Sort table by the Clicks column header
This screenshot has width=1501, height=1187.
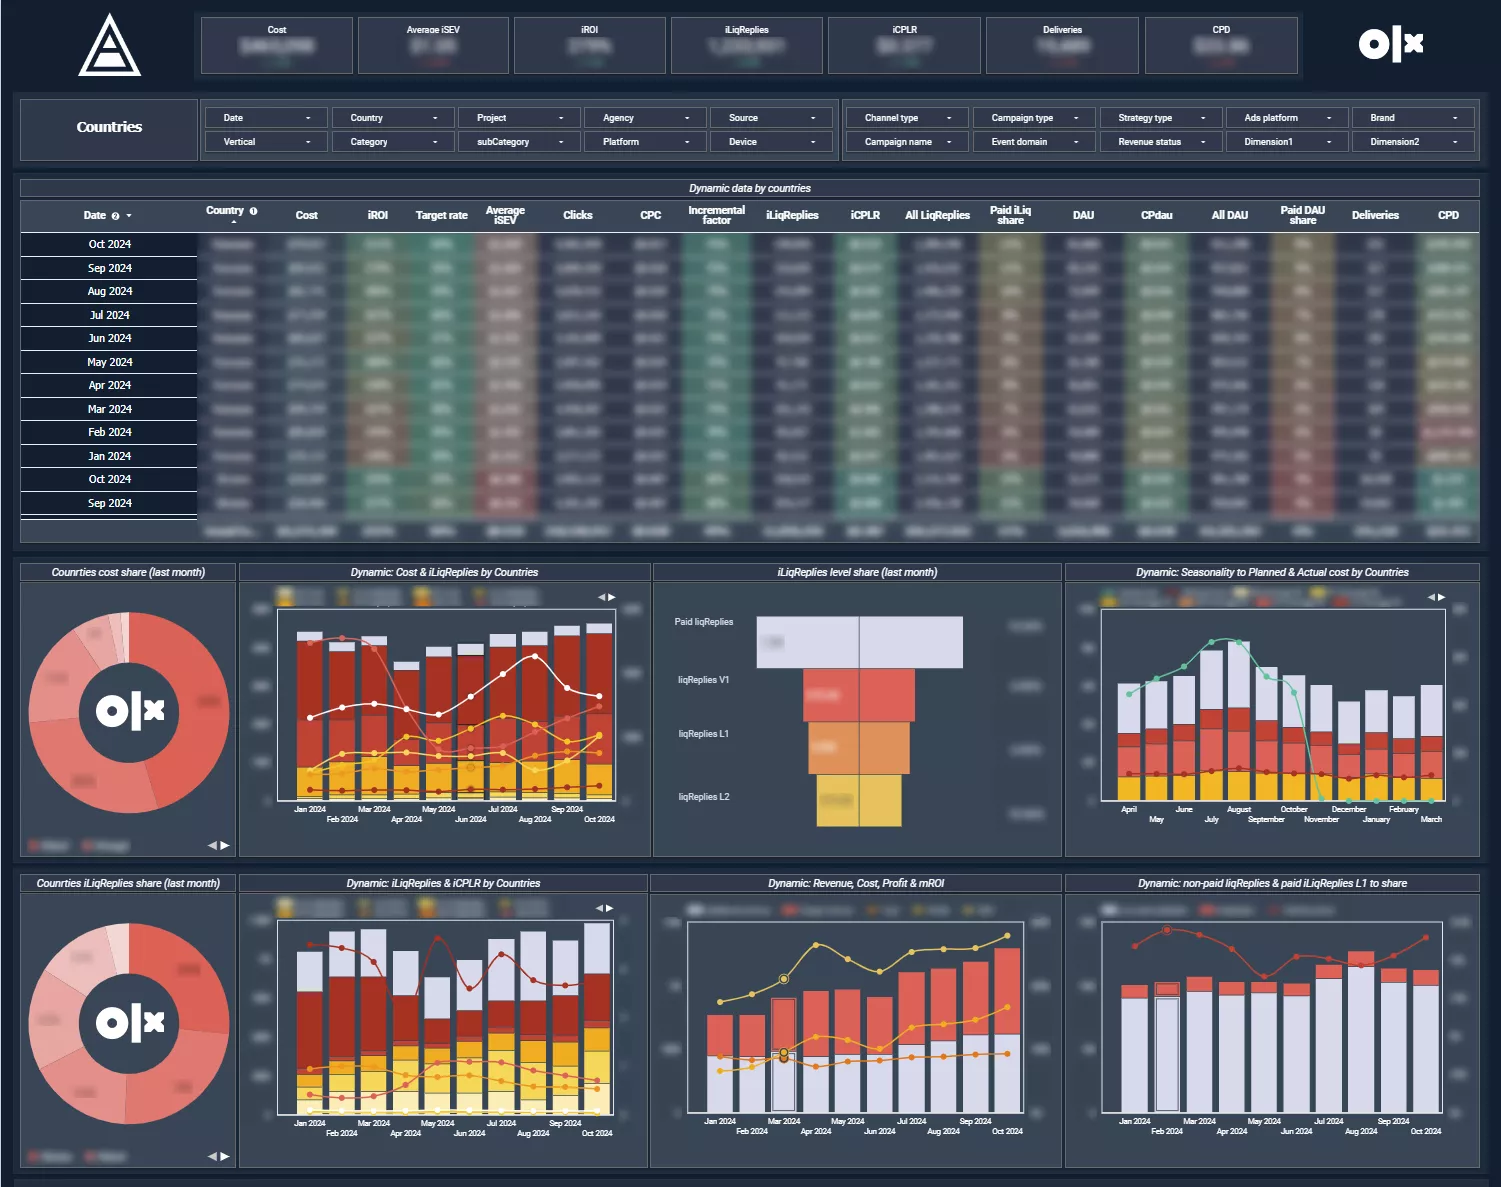[578, 215]
